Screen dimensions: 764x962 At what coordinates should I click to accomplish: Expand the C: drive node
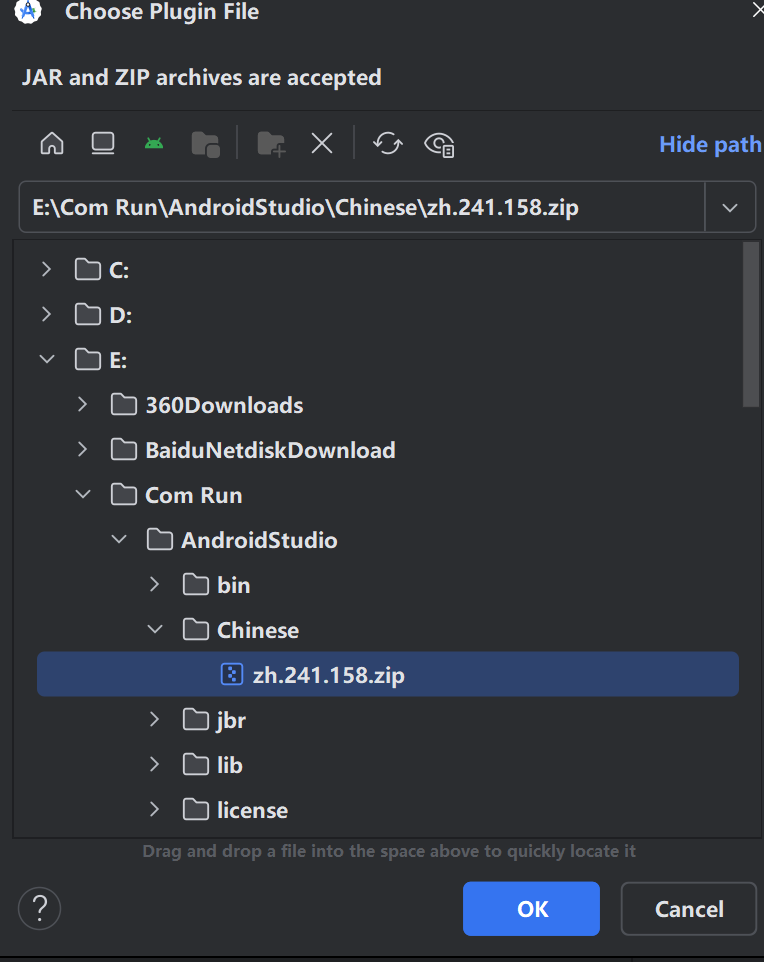45,269
